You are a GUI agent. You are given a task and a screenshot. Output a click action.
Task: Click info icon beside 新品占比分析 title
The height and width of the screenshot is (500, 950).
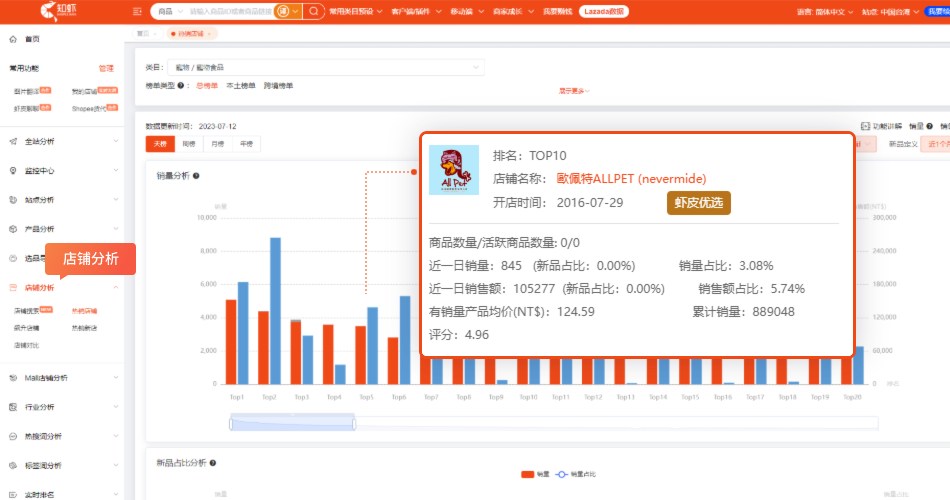click(213, 463)
